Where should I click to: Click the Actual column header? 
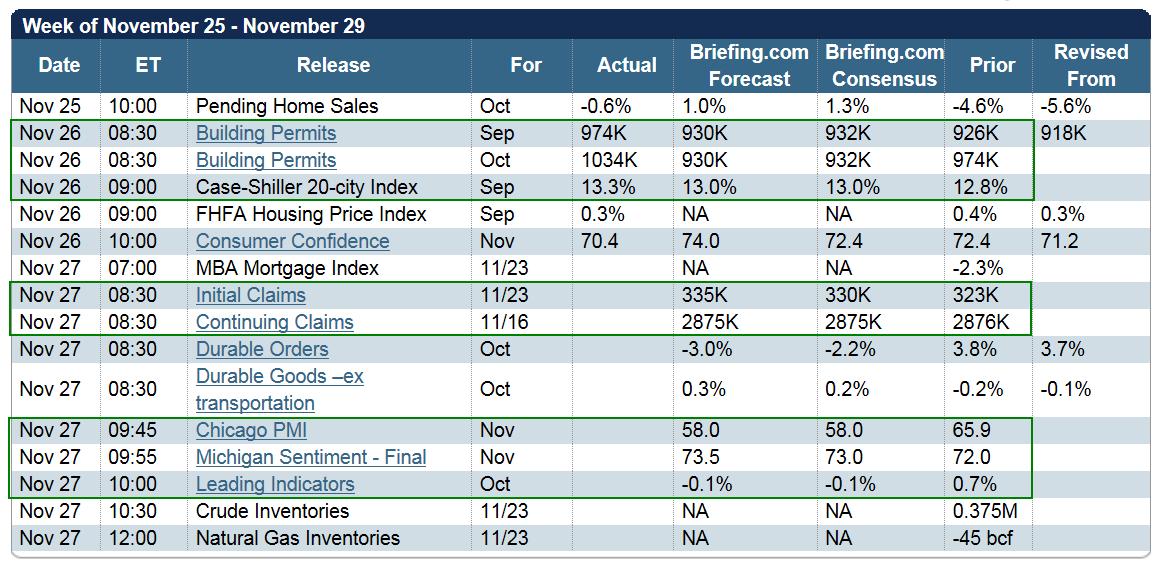(x=627, y=66)
